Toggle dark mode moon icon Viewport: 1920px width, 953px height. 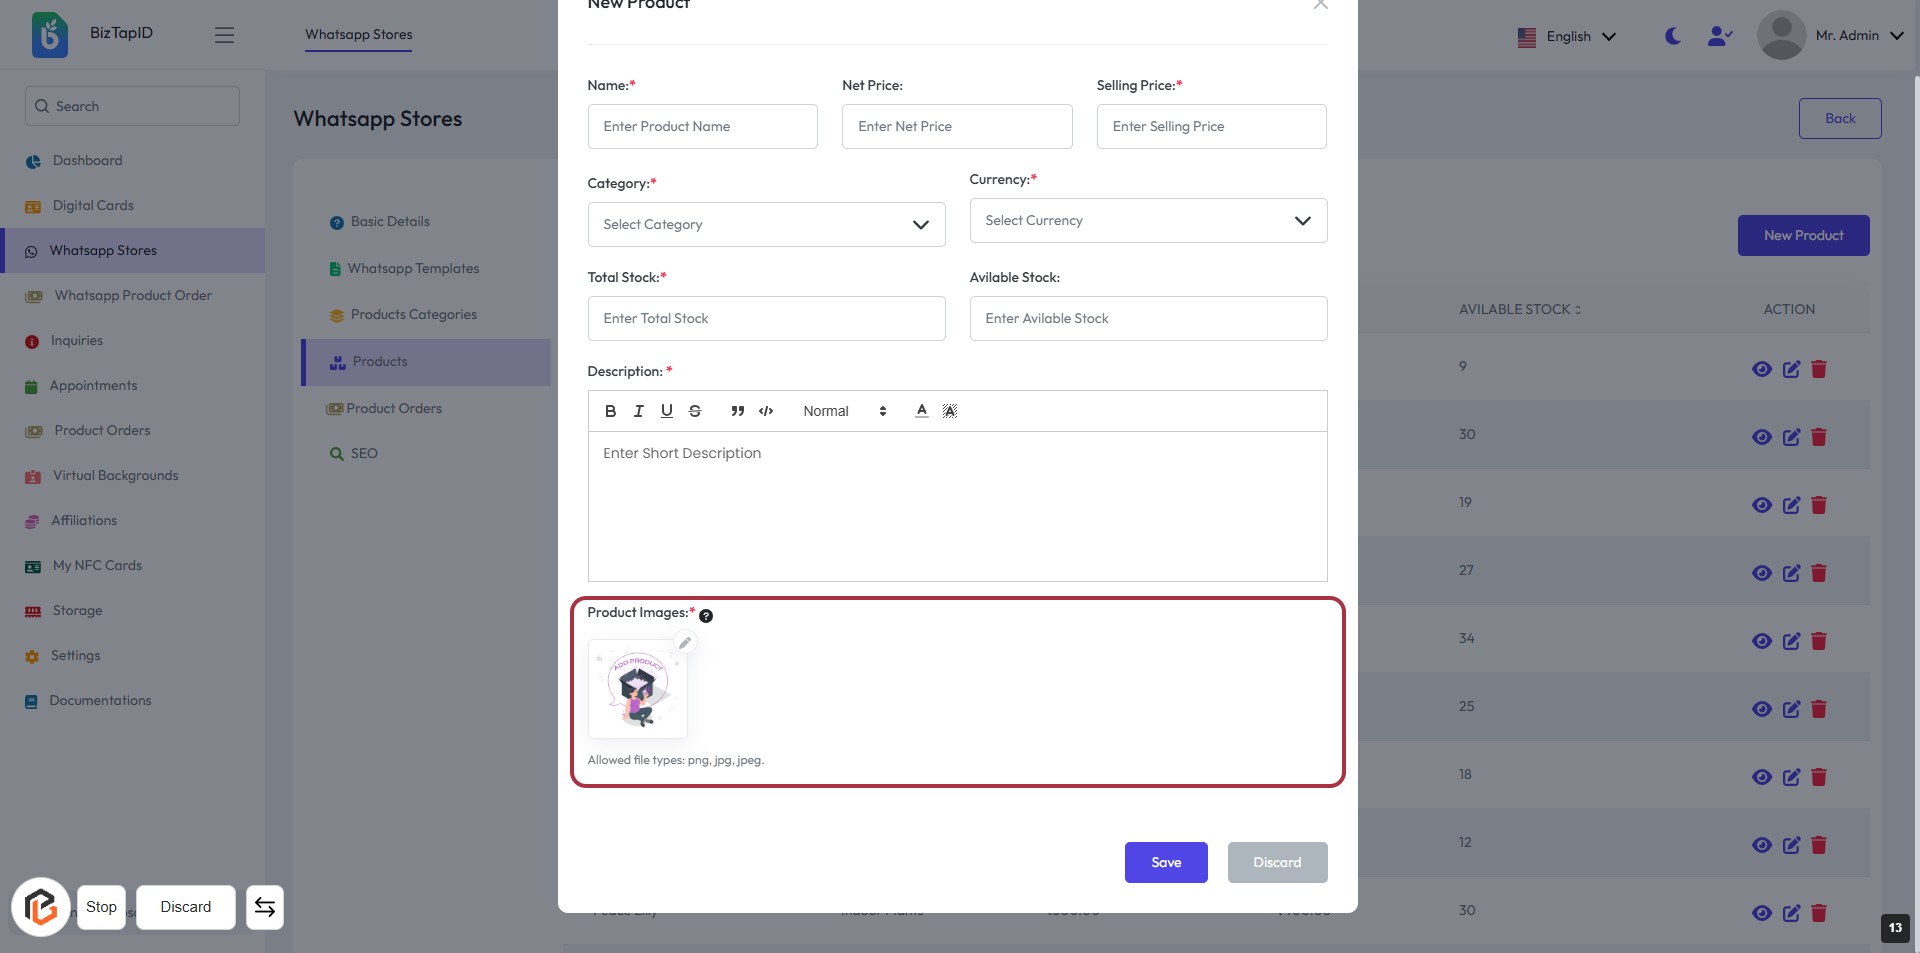point(1672,36)
